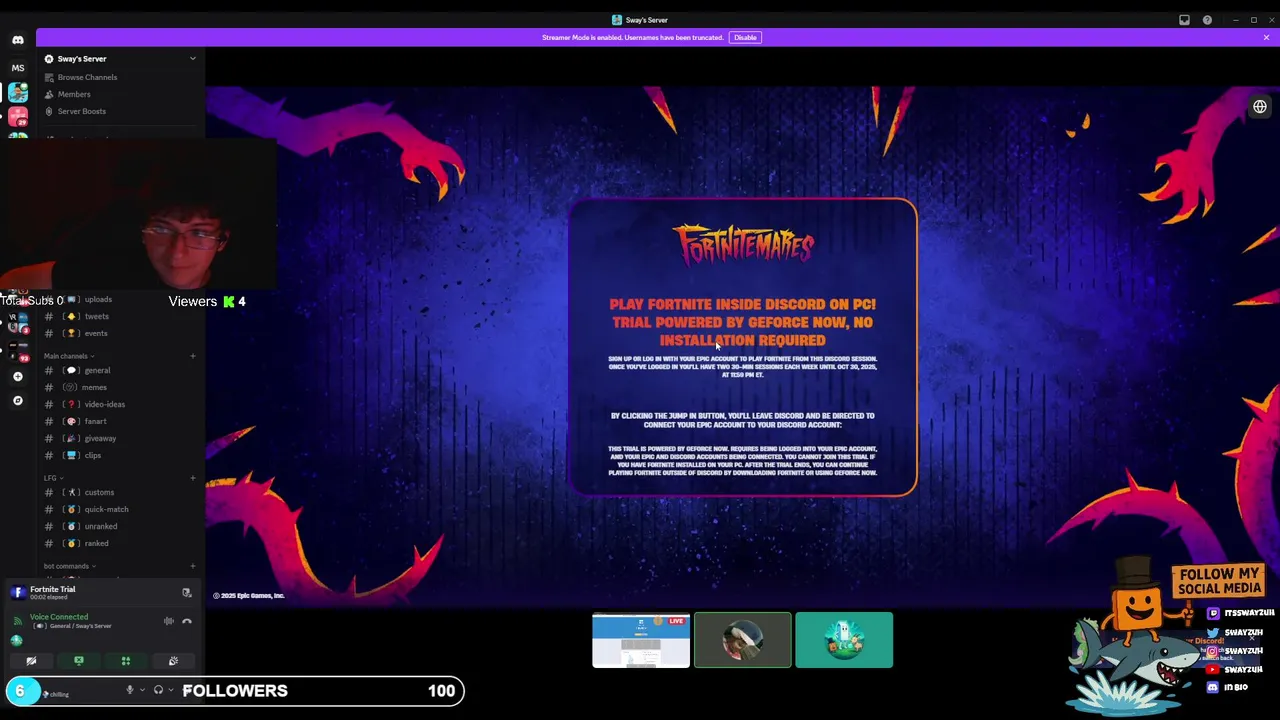Add a channel to Main channels

[193, 356]
